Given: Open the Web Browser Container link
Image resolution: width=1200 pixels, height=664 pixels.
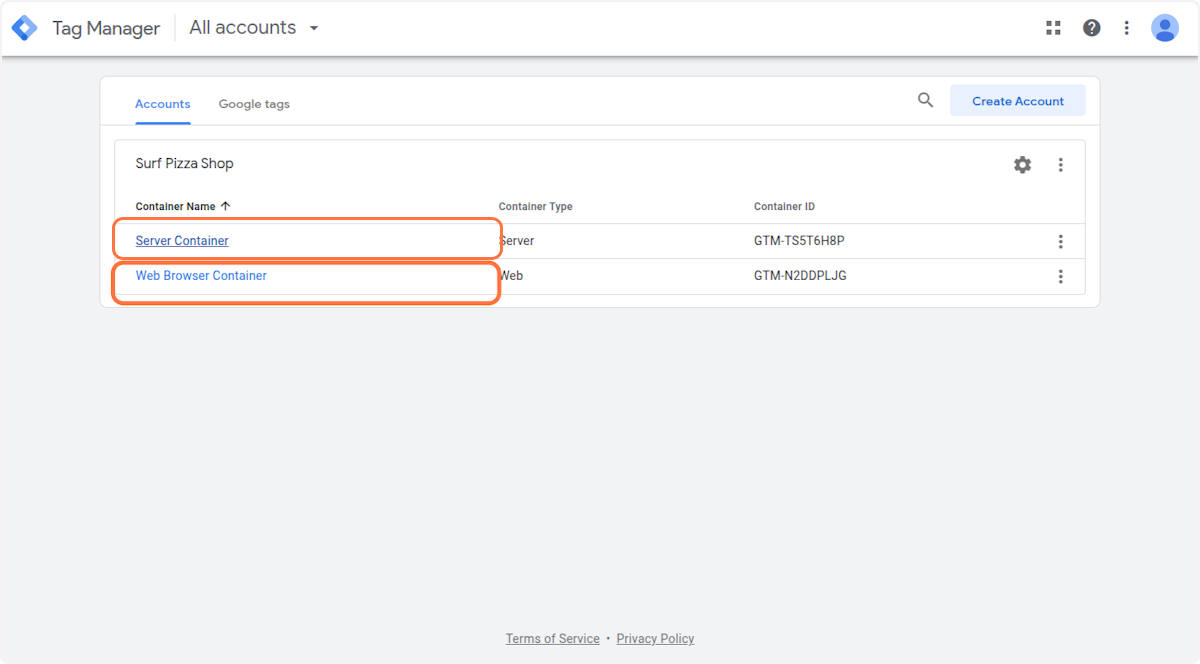Looking at the screenshot, I should [201, 276].
